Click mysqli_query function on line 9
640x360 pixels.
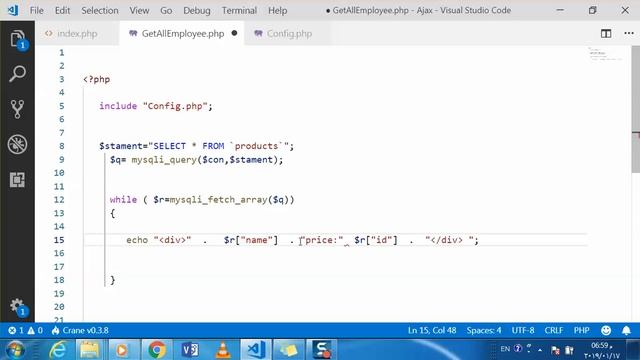[x=164, y=160]
